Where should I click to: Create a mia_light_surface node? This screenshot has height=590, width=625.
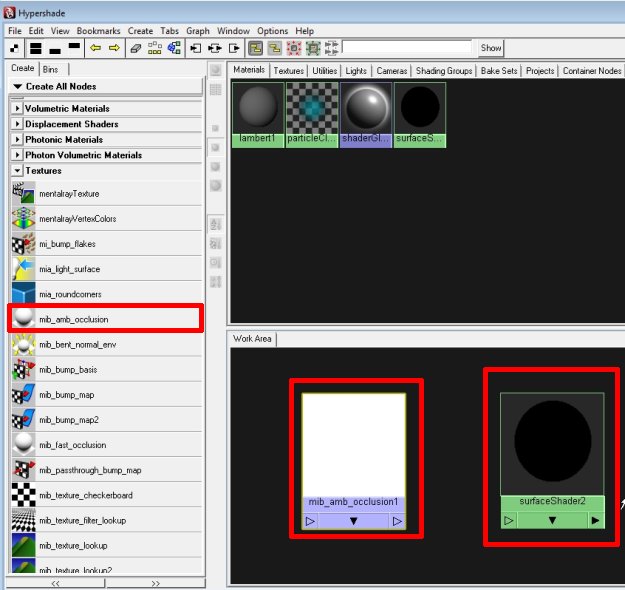(x=106, y=269)
